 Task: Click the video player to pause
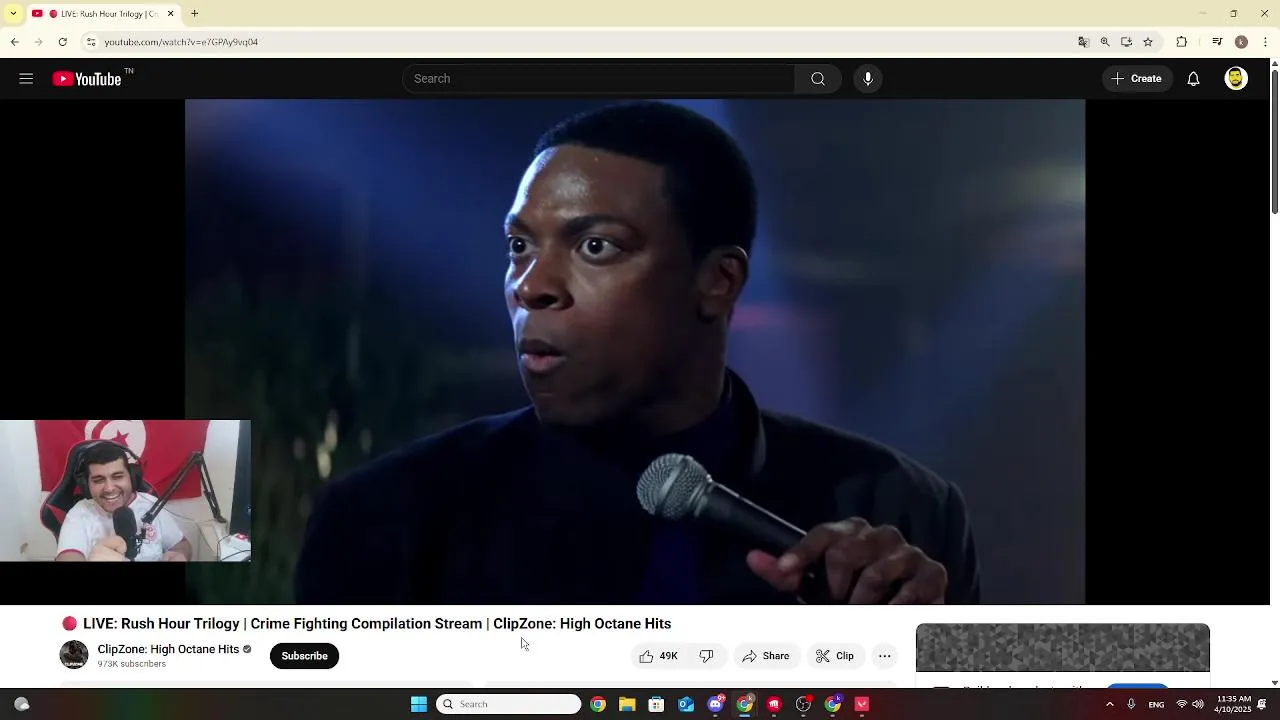(x=635, y=352)
